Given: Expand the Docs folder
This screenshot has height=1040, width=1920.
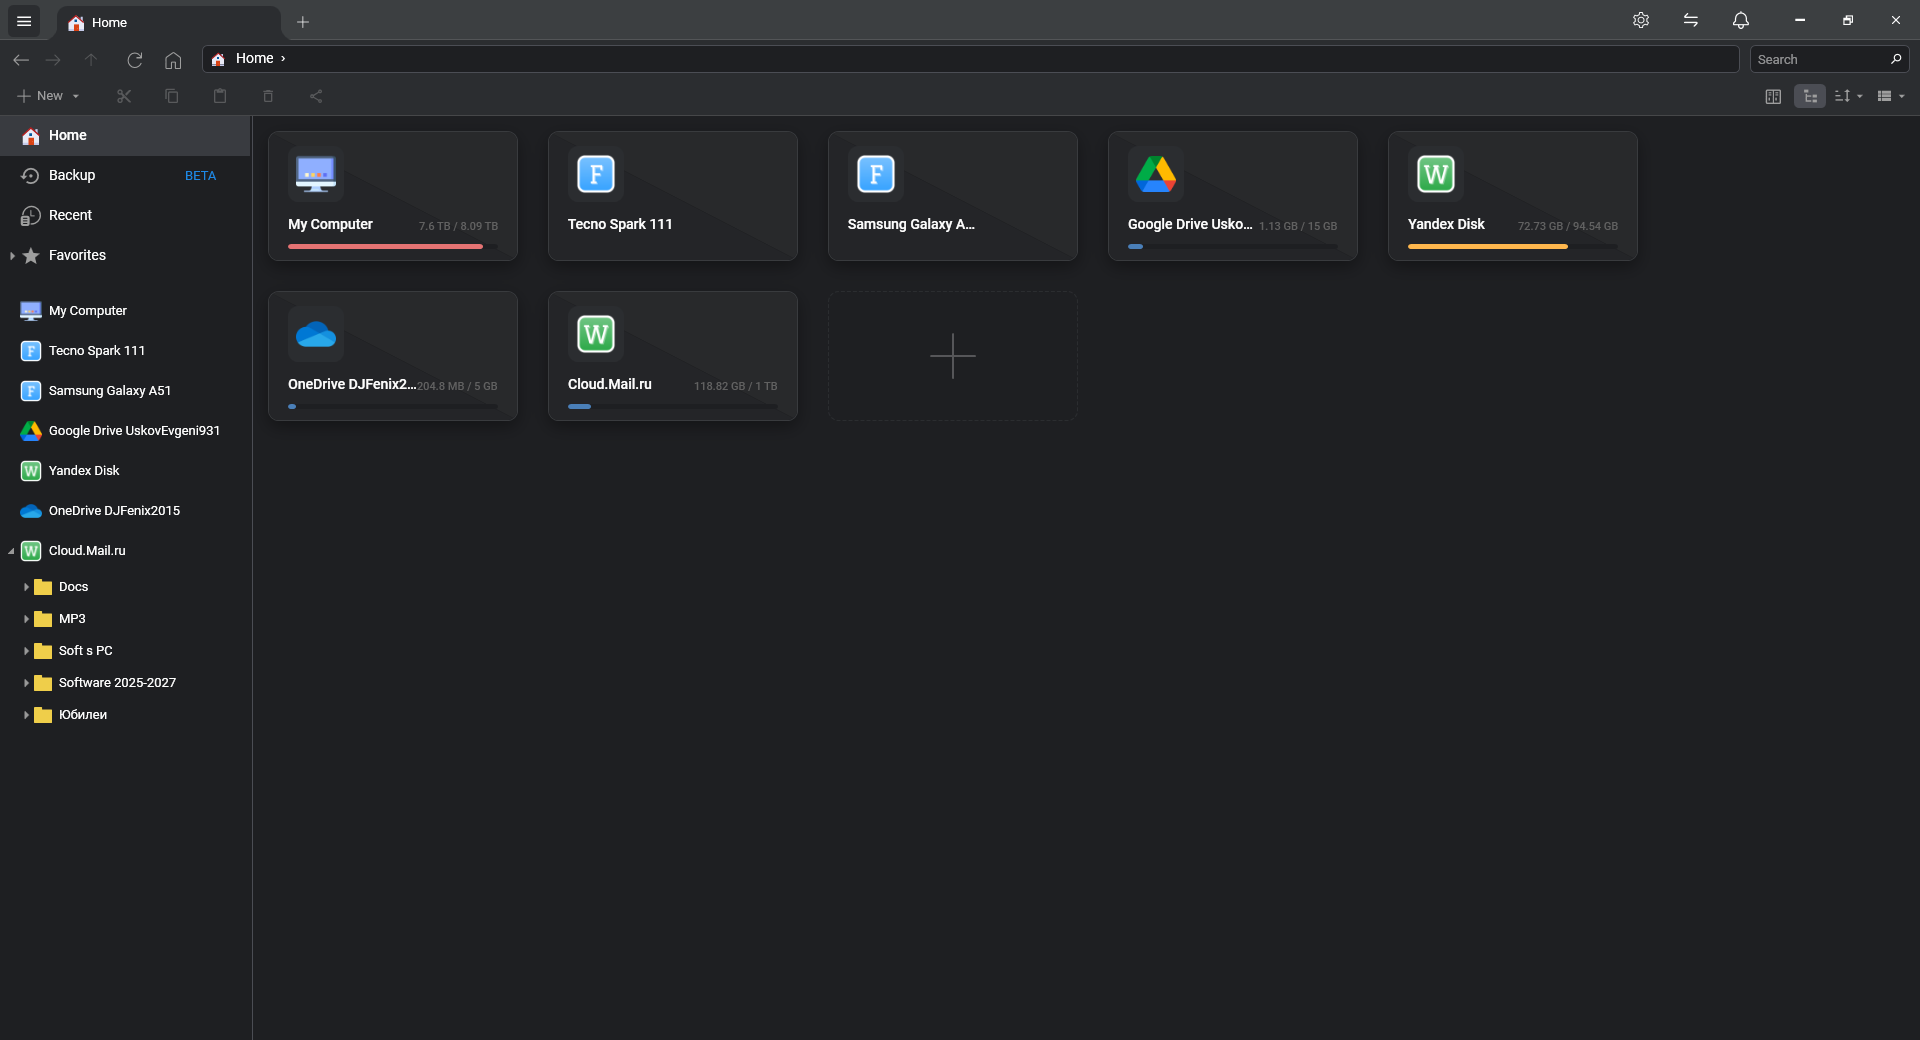Looking at the screenshot, I should tap(26, 587).
